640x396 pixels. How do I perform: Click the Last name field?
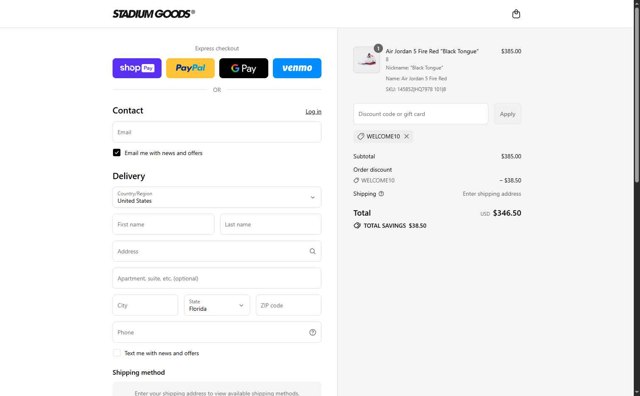coord(271,224)
